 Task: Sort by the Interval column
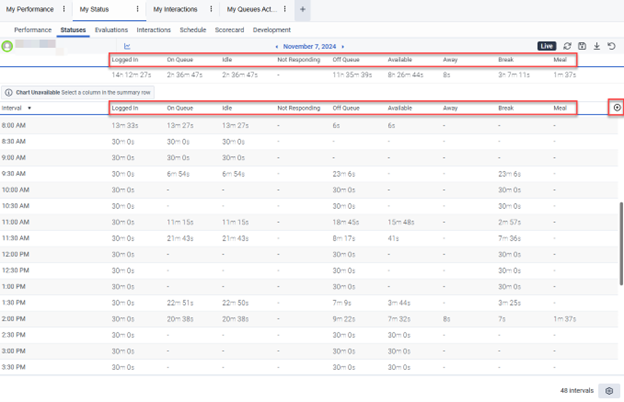pyautogui.click(x=14, y=107)
